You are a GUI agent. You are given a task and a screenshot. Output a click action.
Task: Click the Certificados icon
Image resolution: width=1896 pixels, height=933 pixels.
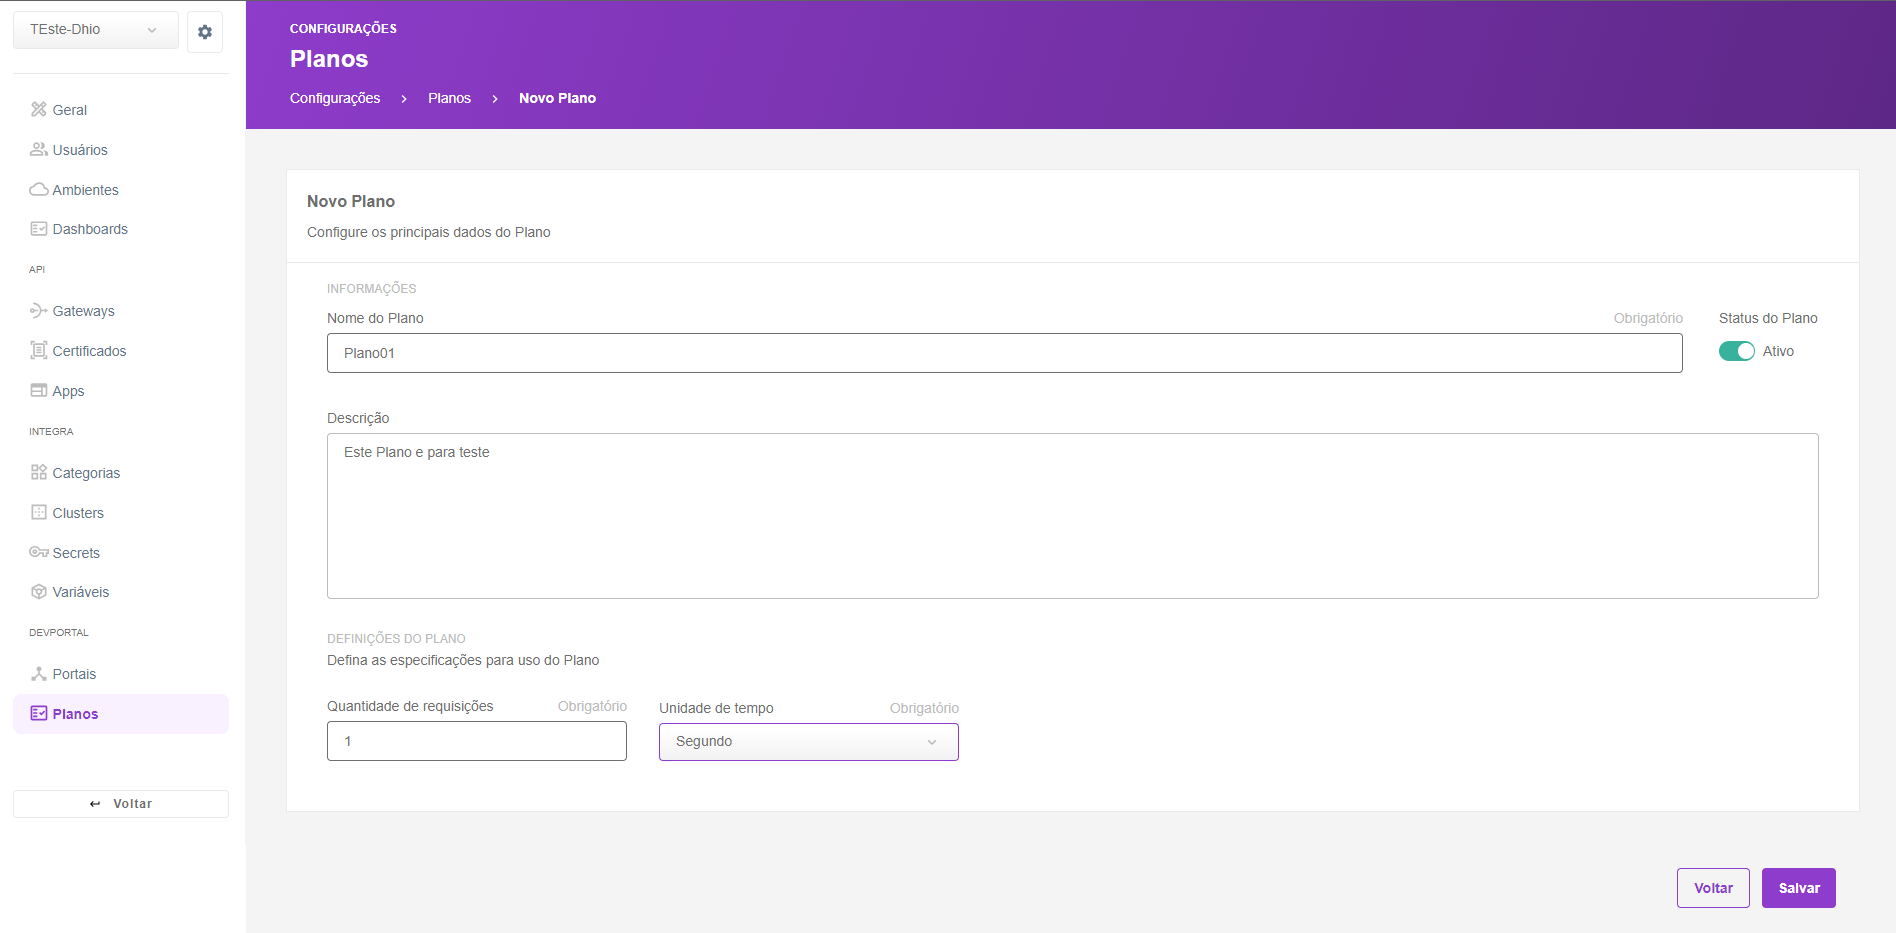tap(39, 351)
